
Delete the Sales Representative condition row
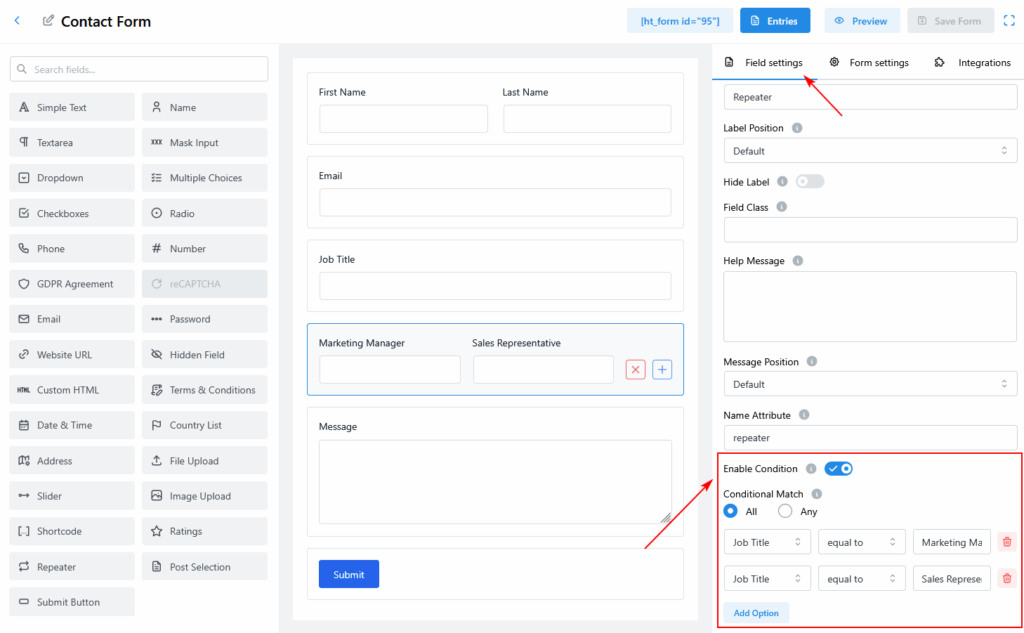[x=1006, y=578]
